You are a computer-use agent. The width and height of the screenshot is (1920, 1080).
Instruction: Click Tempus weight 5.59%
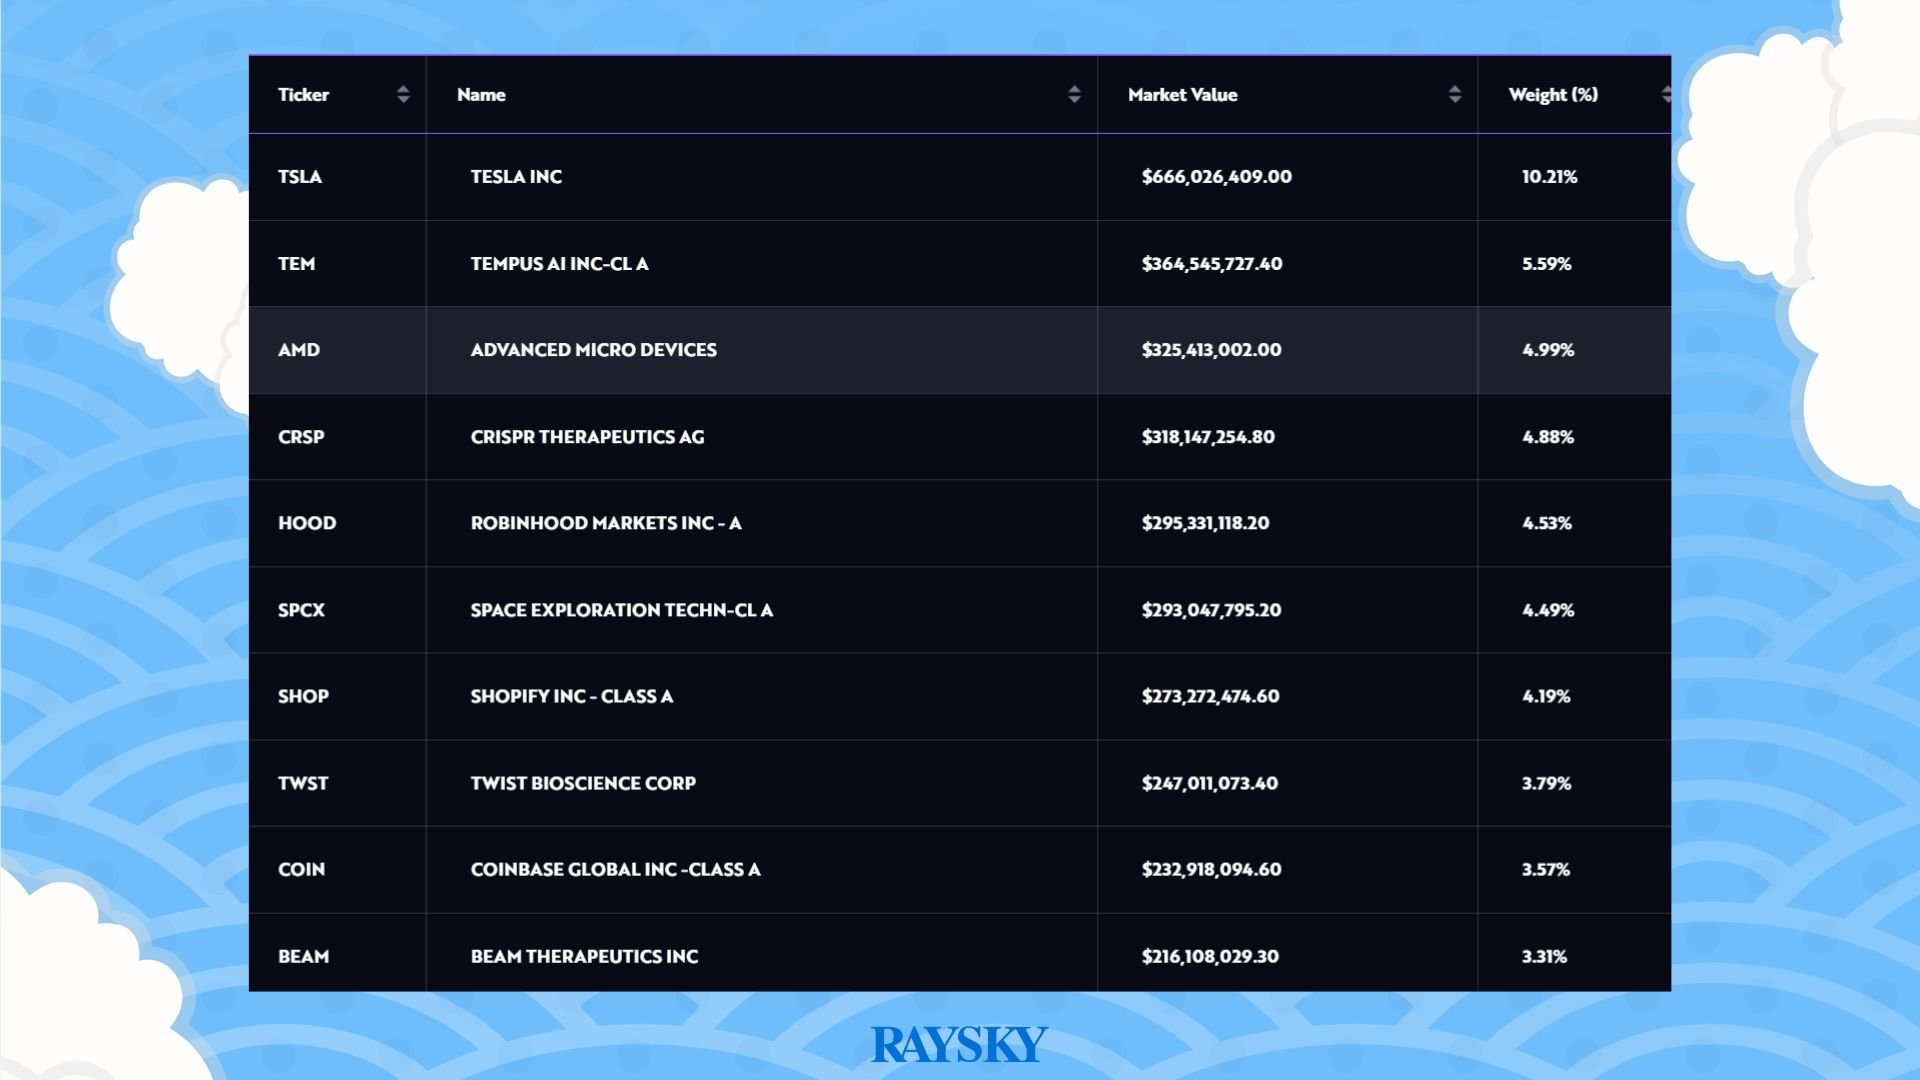click(1547, 264)
